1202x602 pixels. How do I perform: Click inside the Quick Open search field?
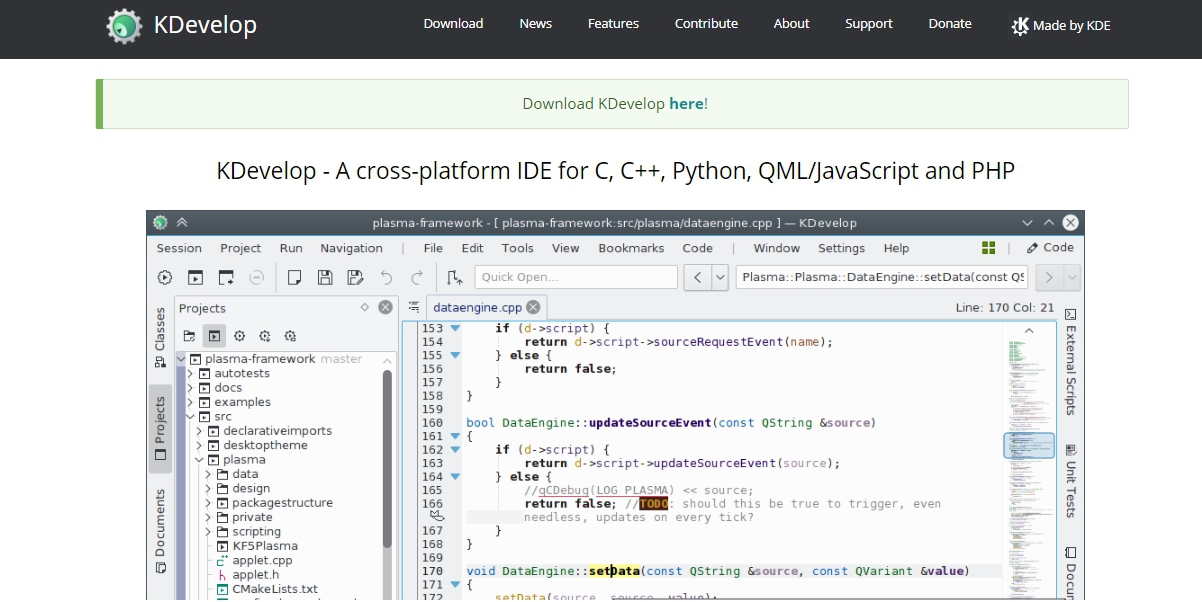click(576, 277)
